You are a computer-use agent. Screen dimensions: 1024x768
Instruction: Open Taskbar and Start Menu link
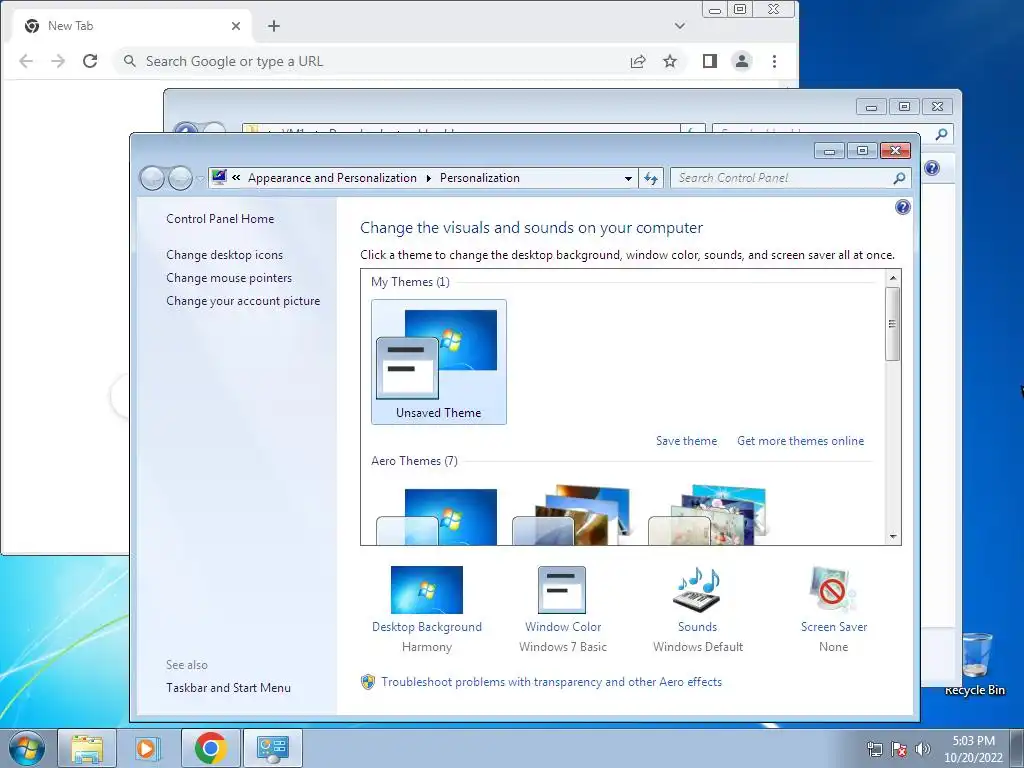point(229,688)
